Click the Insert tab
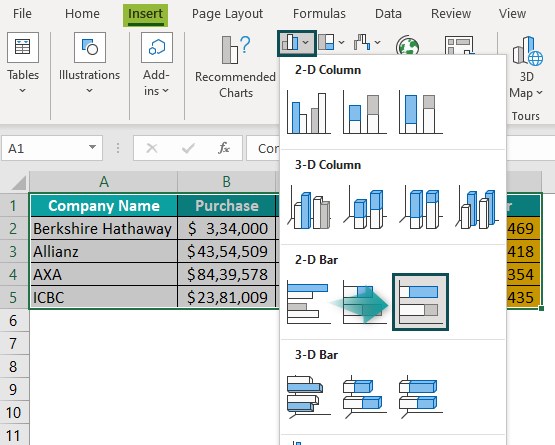The image size is (555, 445). [145, 15]
